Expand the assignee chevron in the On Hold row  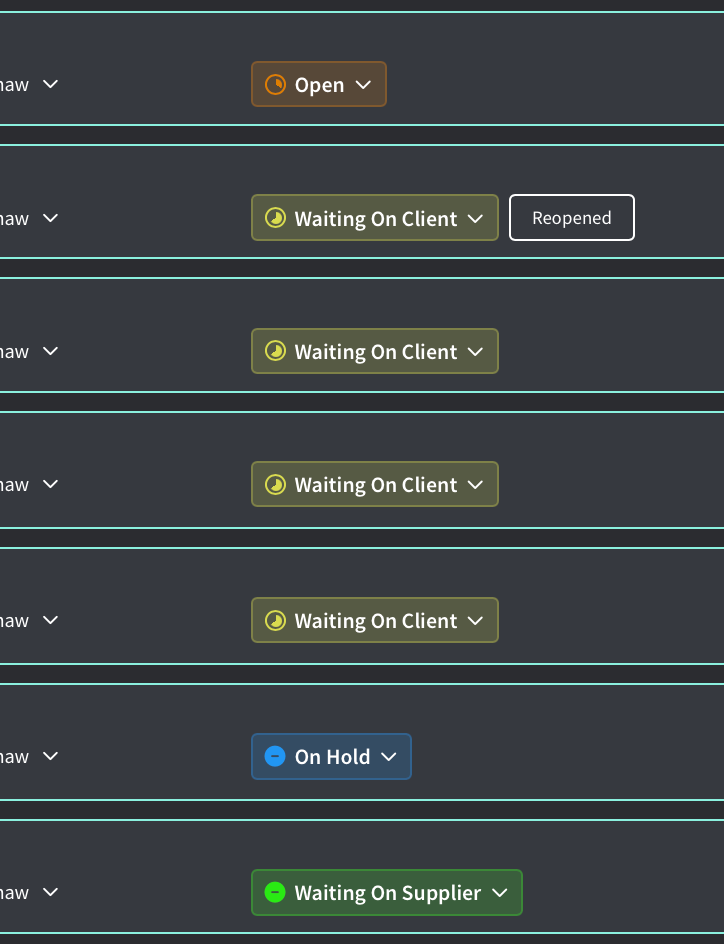pyautogui.click(x=51, y=756)
